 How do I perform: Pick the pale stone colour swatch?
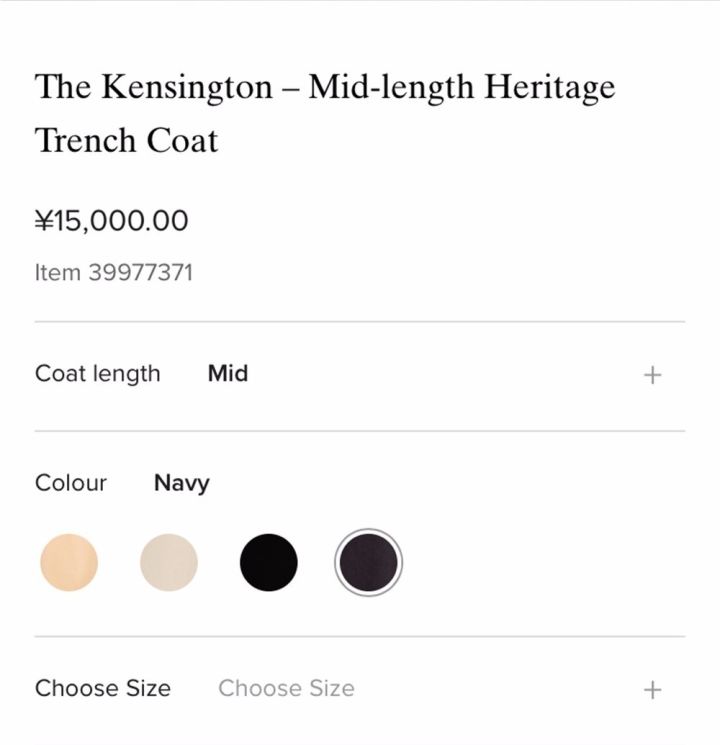pyautogui.click(x=169, y=563)
